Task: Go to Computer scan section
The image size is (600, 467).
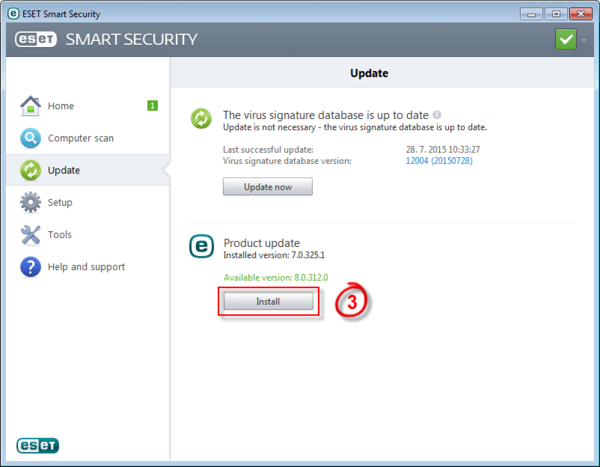Action: [x=88, y=138]
